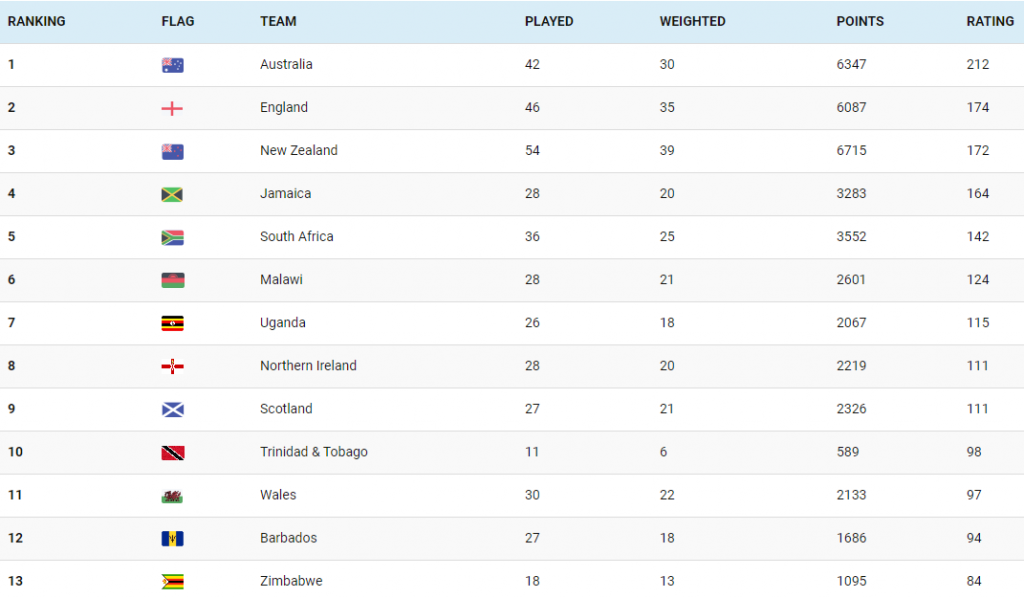Click the Jamaica flag icon
1024x598 pixels.
(172, 194)
